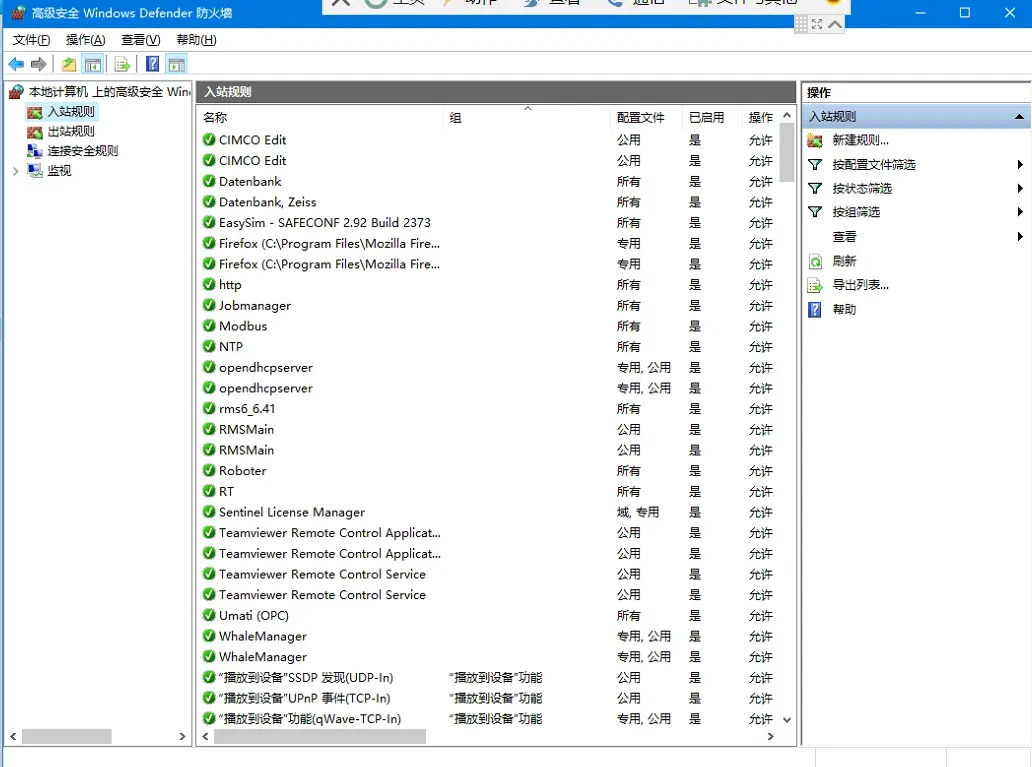This screenshot has height=767, width=1032.
Task: Click rule list horizontal scroll left arrow
Action: [205, 737]
